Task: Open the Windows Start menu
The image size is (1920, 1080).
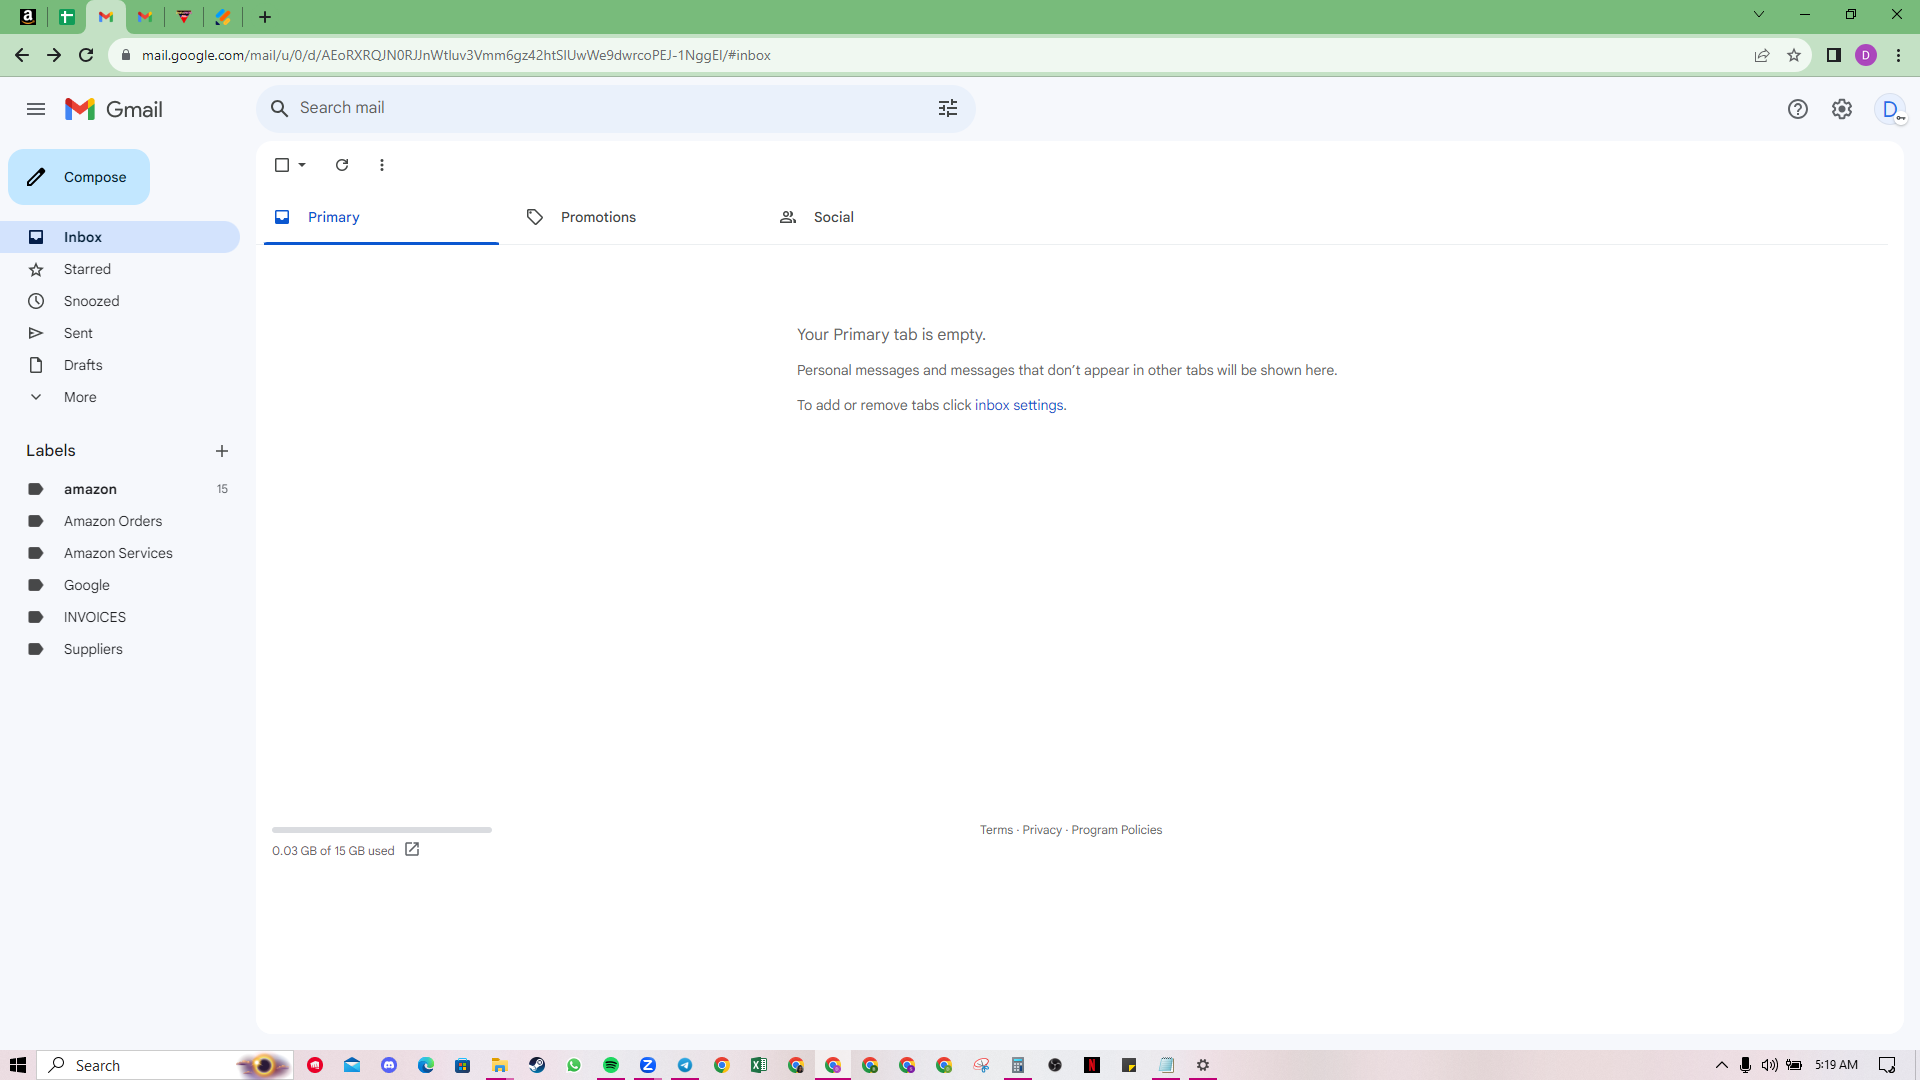Action: tap(18, 1065)
